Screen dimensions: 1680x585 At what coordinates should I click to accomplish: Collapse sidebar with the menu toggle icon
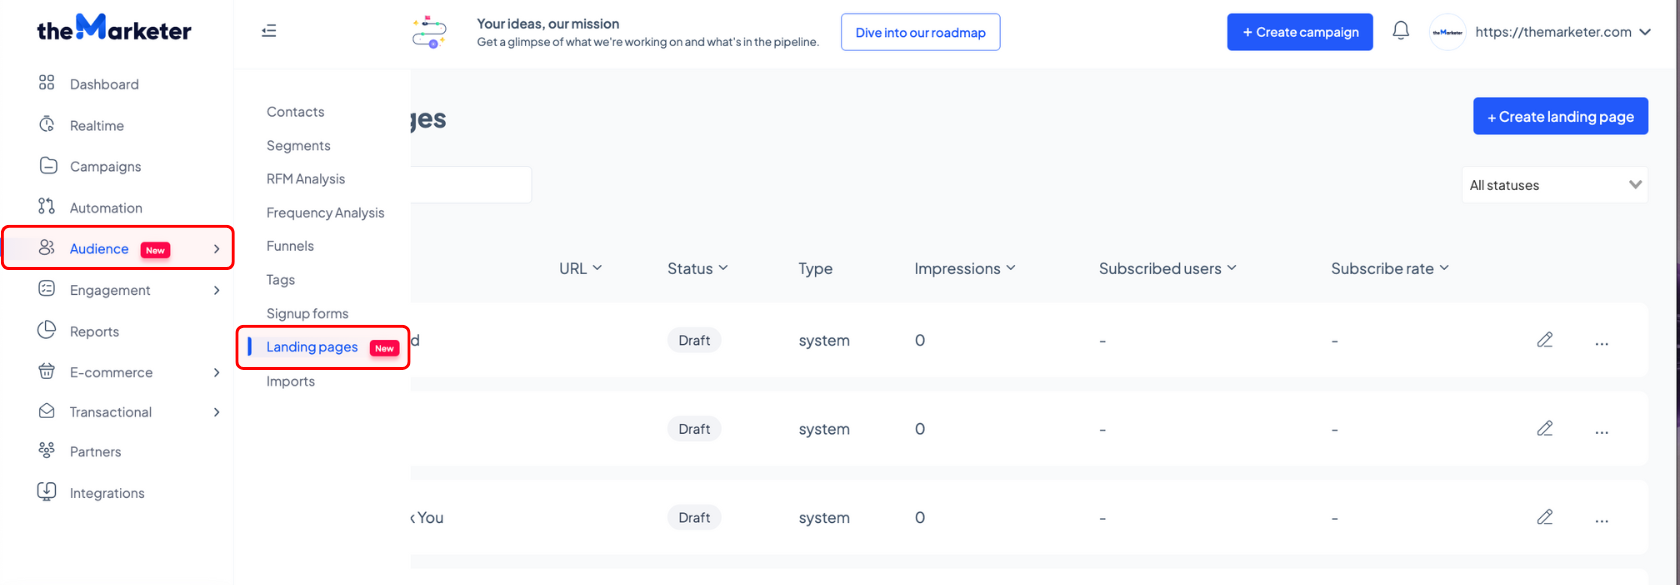click(x=269, y=31)
